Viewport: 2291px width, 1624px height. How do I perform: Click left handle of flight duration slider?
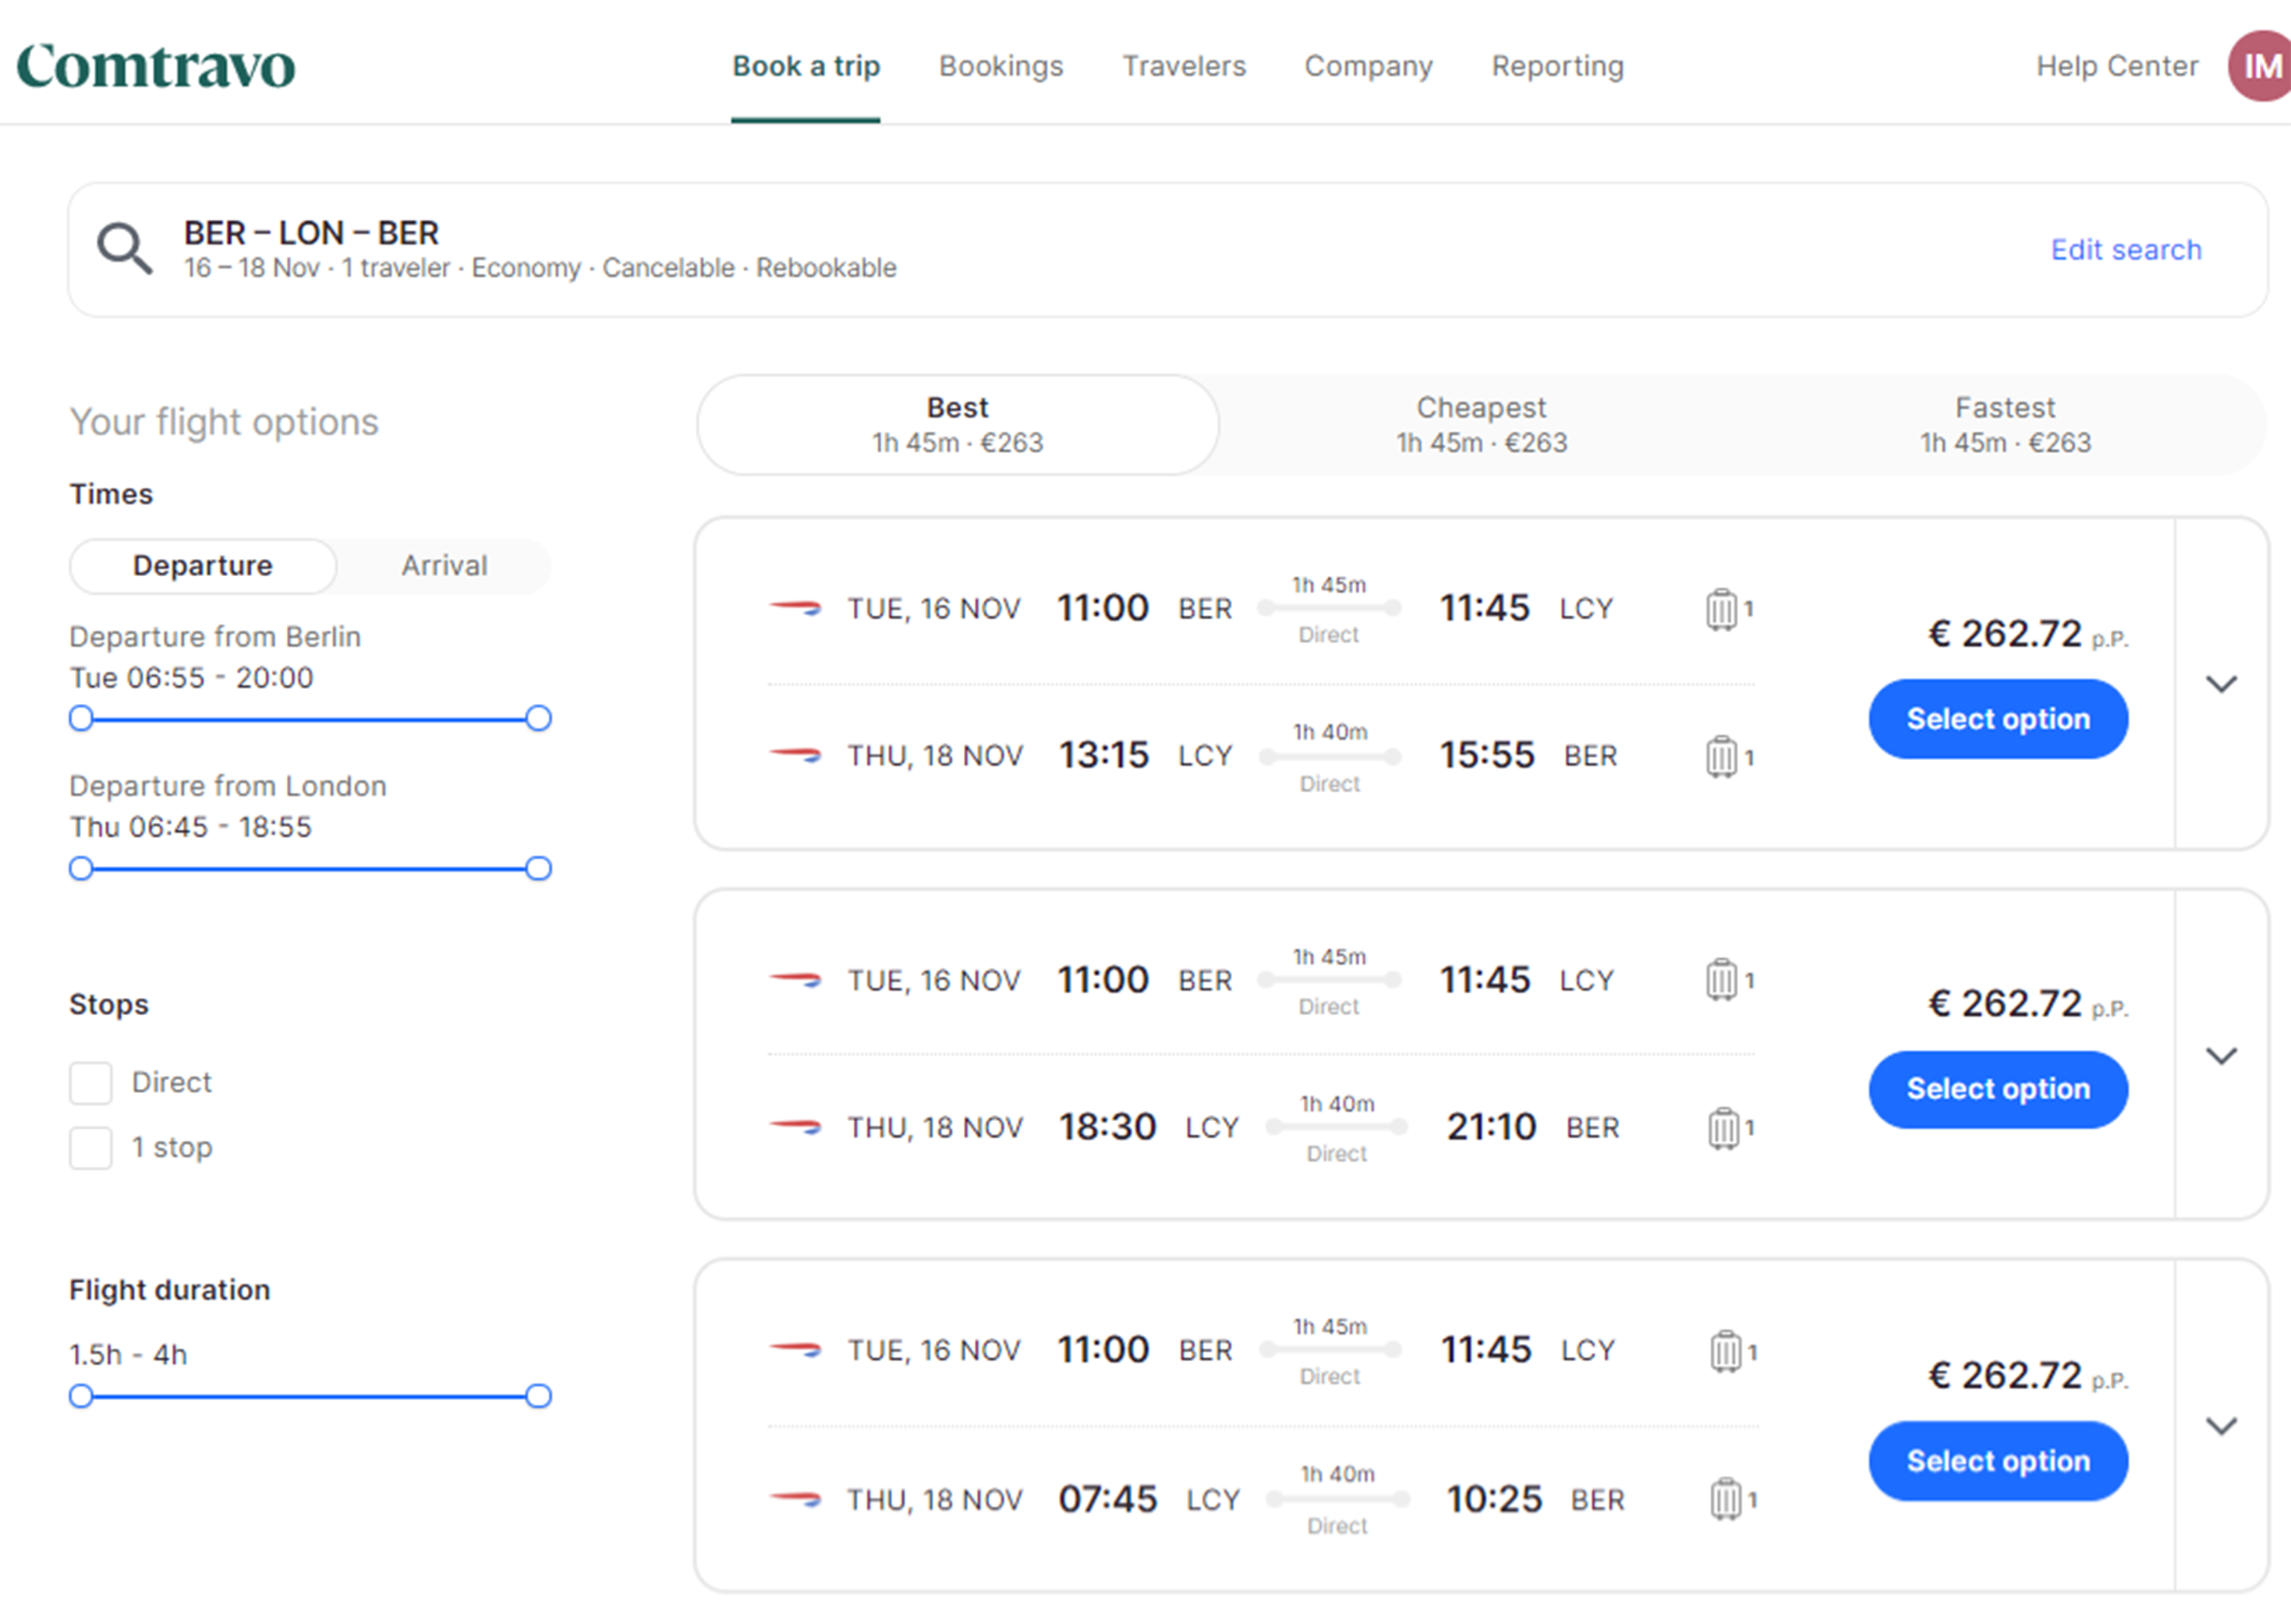pos(81,1397)
